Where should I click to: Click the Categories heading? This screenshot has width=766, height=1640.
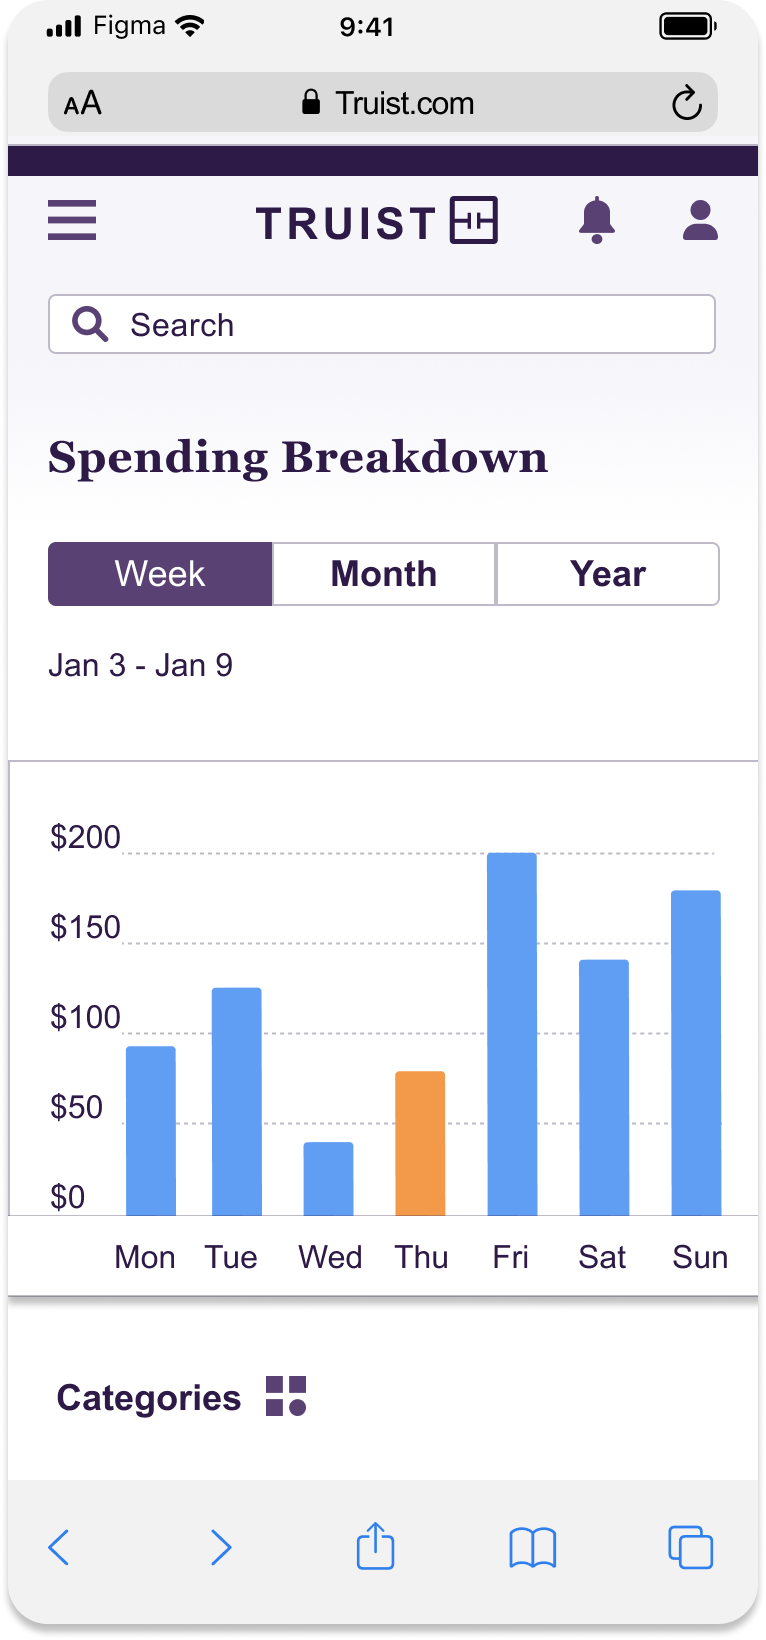(x=149, y=1398)
